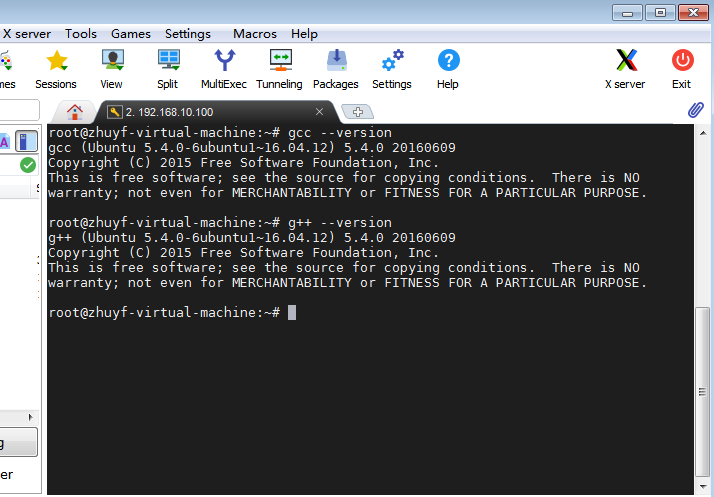714x497 pixels.
Task: Open the Tools menu
Action: coord(81,34)
